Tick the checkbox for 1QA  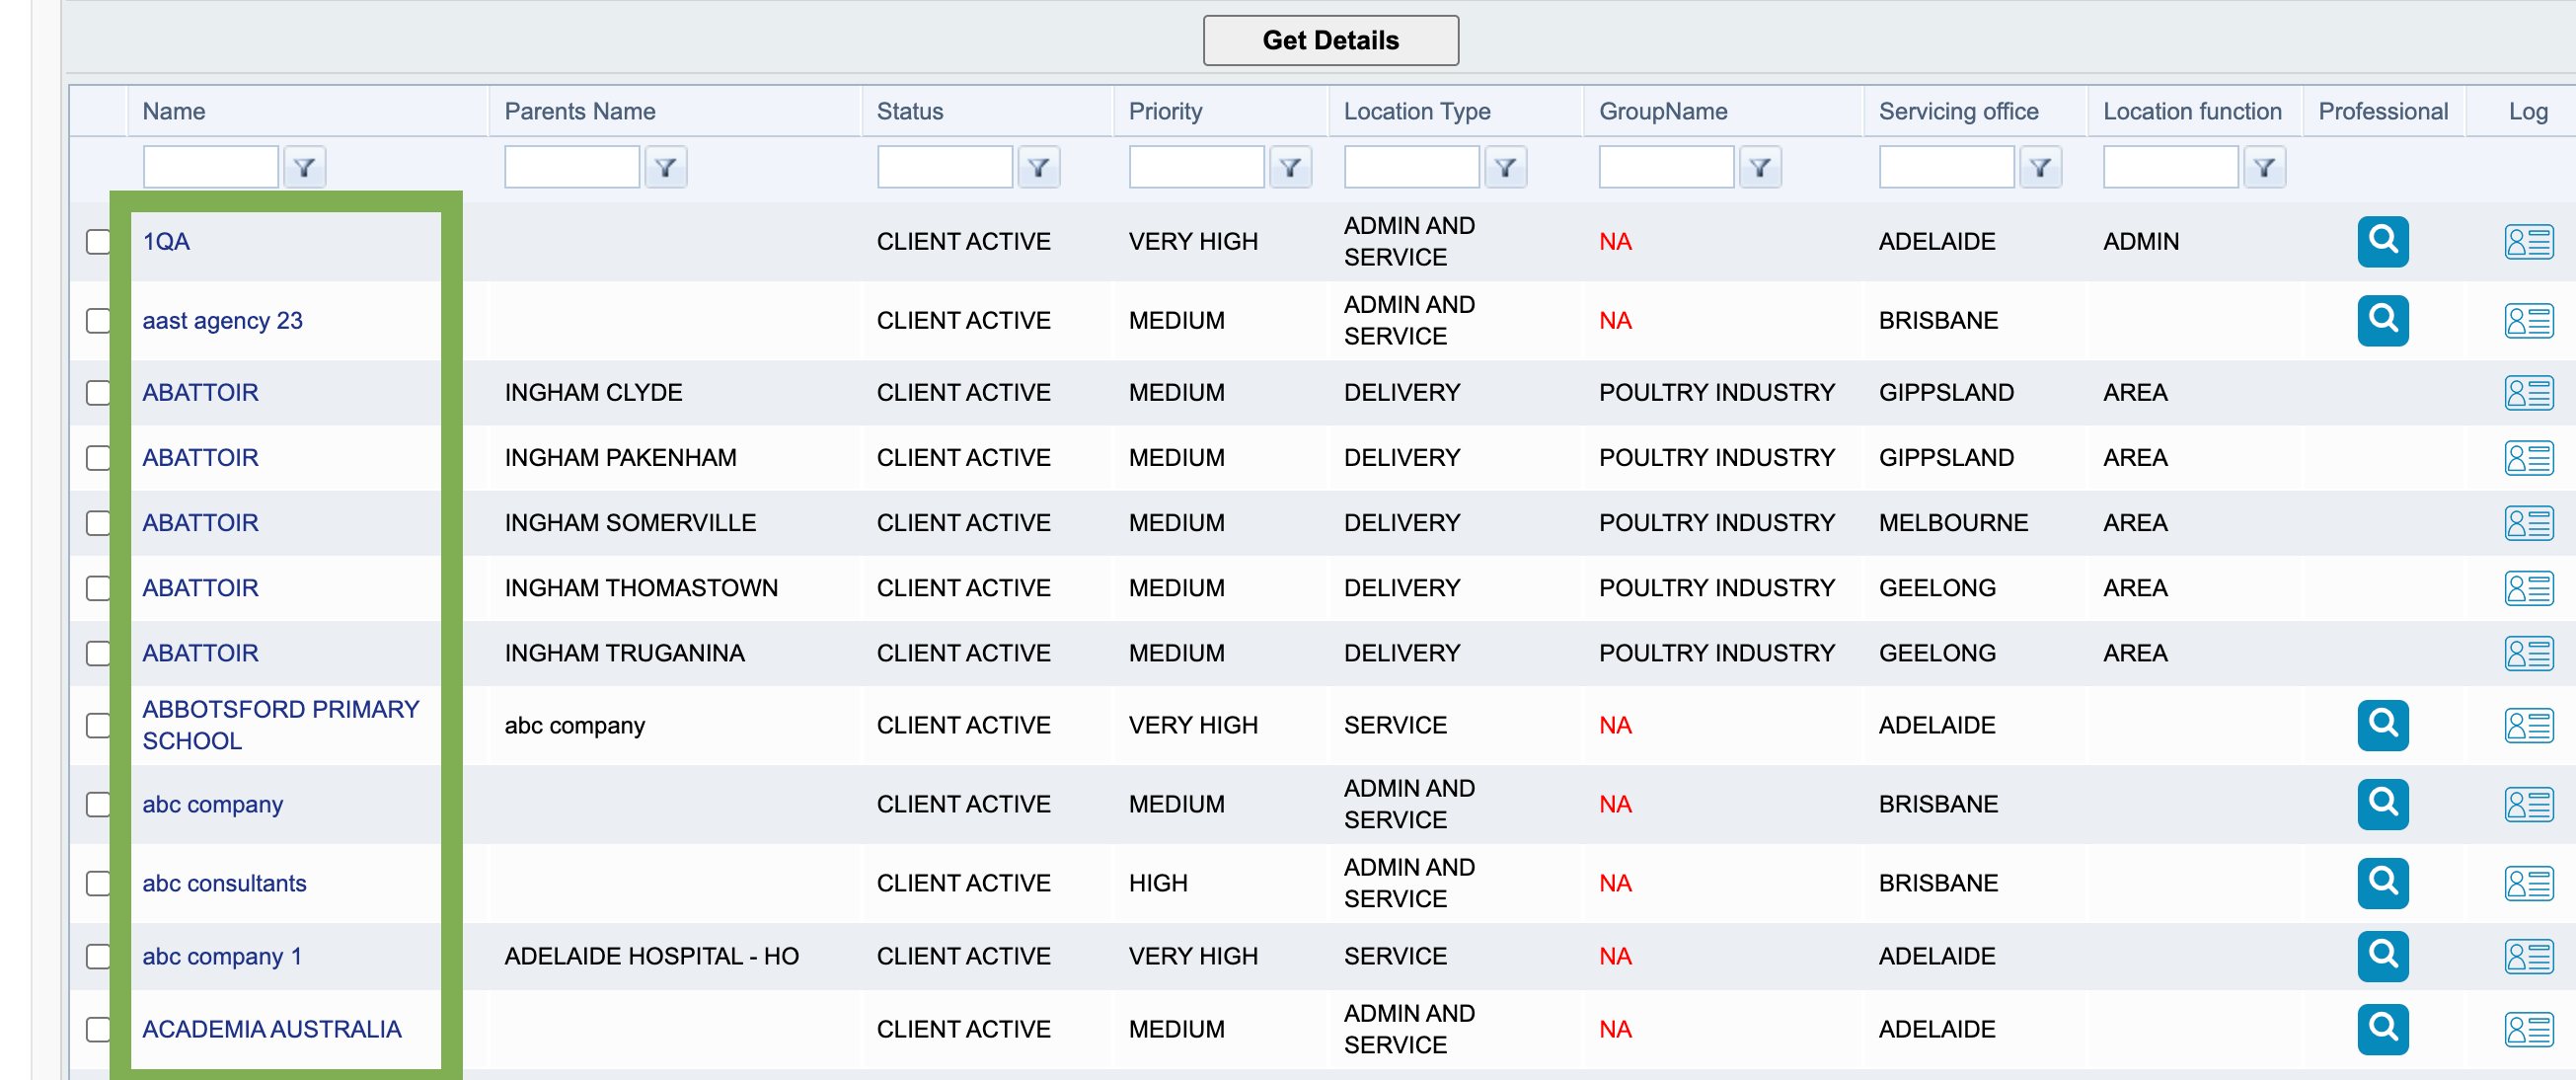point(98,241)
